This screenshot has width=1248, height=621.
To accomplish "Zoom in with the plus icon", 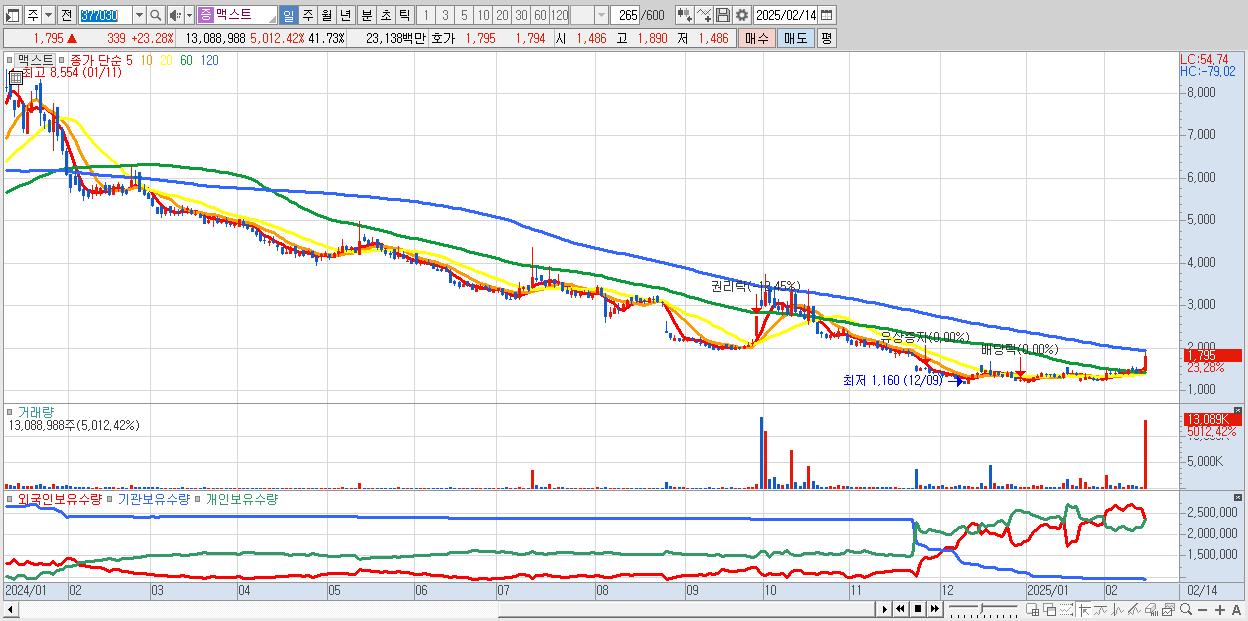I will click(1220, 610).
